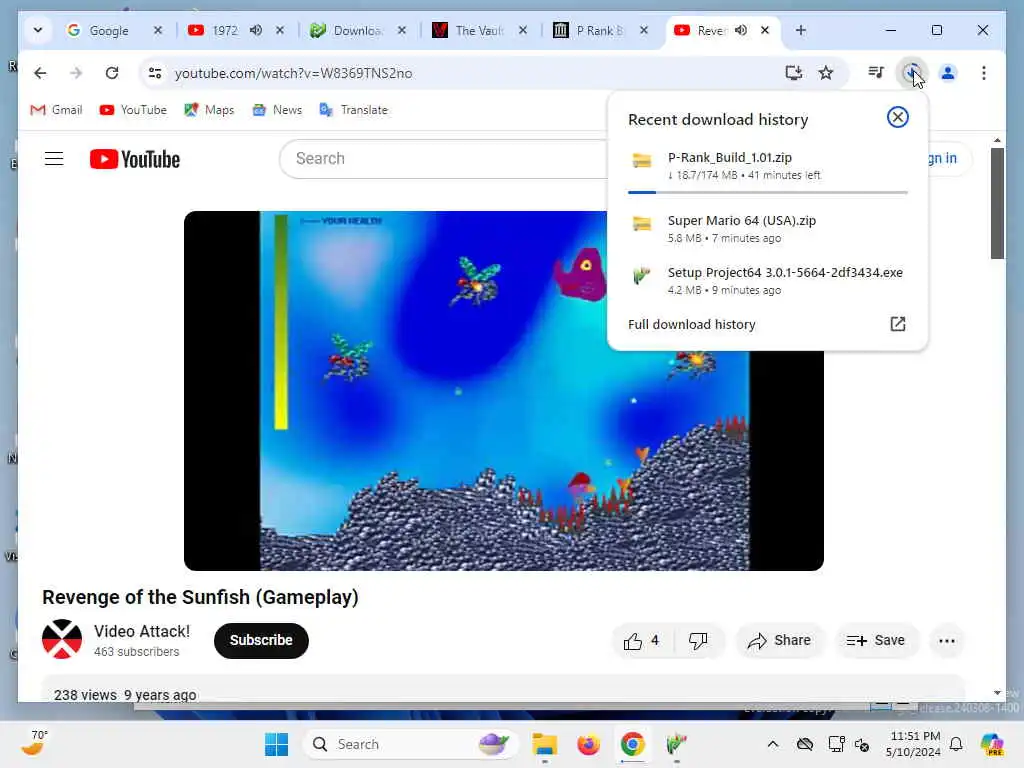Switch to The Vault tab
The height and width of the screenshot is (768, 1024).
[x=479, y=31]
